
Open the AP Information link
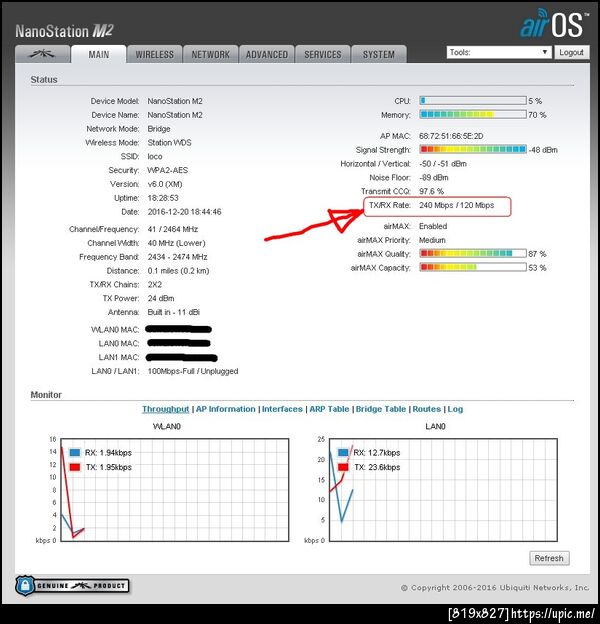coord(226,409)
